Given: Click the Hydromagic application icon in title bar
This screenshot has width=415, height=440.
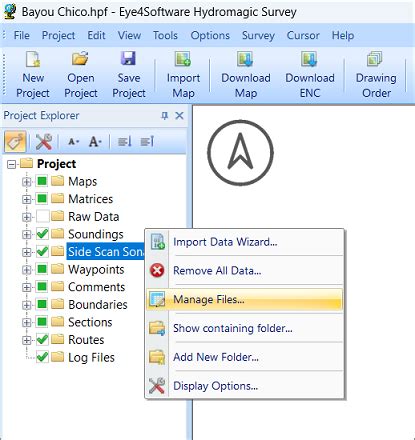Looking at the screenshot, I should point(10,11).
